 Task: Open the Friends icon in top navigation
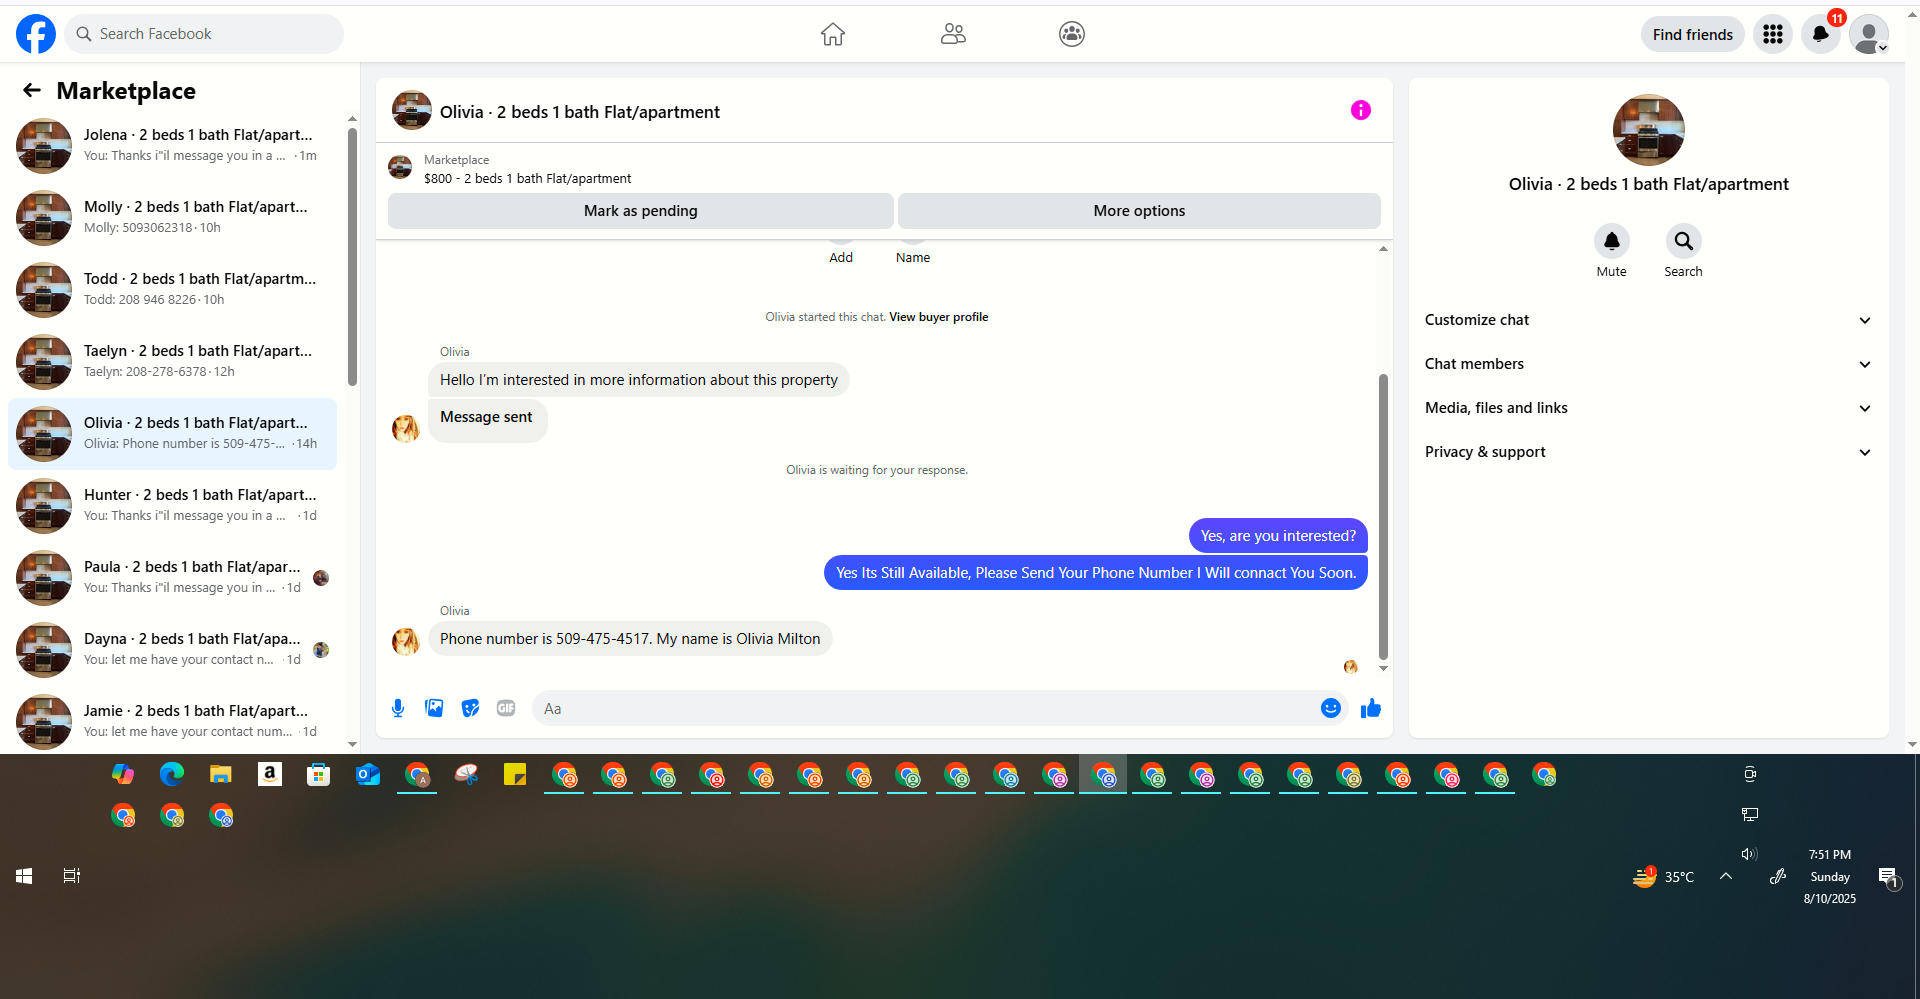(953, 34)
